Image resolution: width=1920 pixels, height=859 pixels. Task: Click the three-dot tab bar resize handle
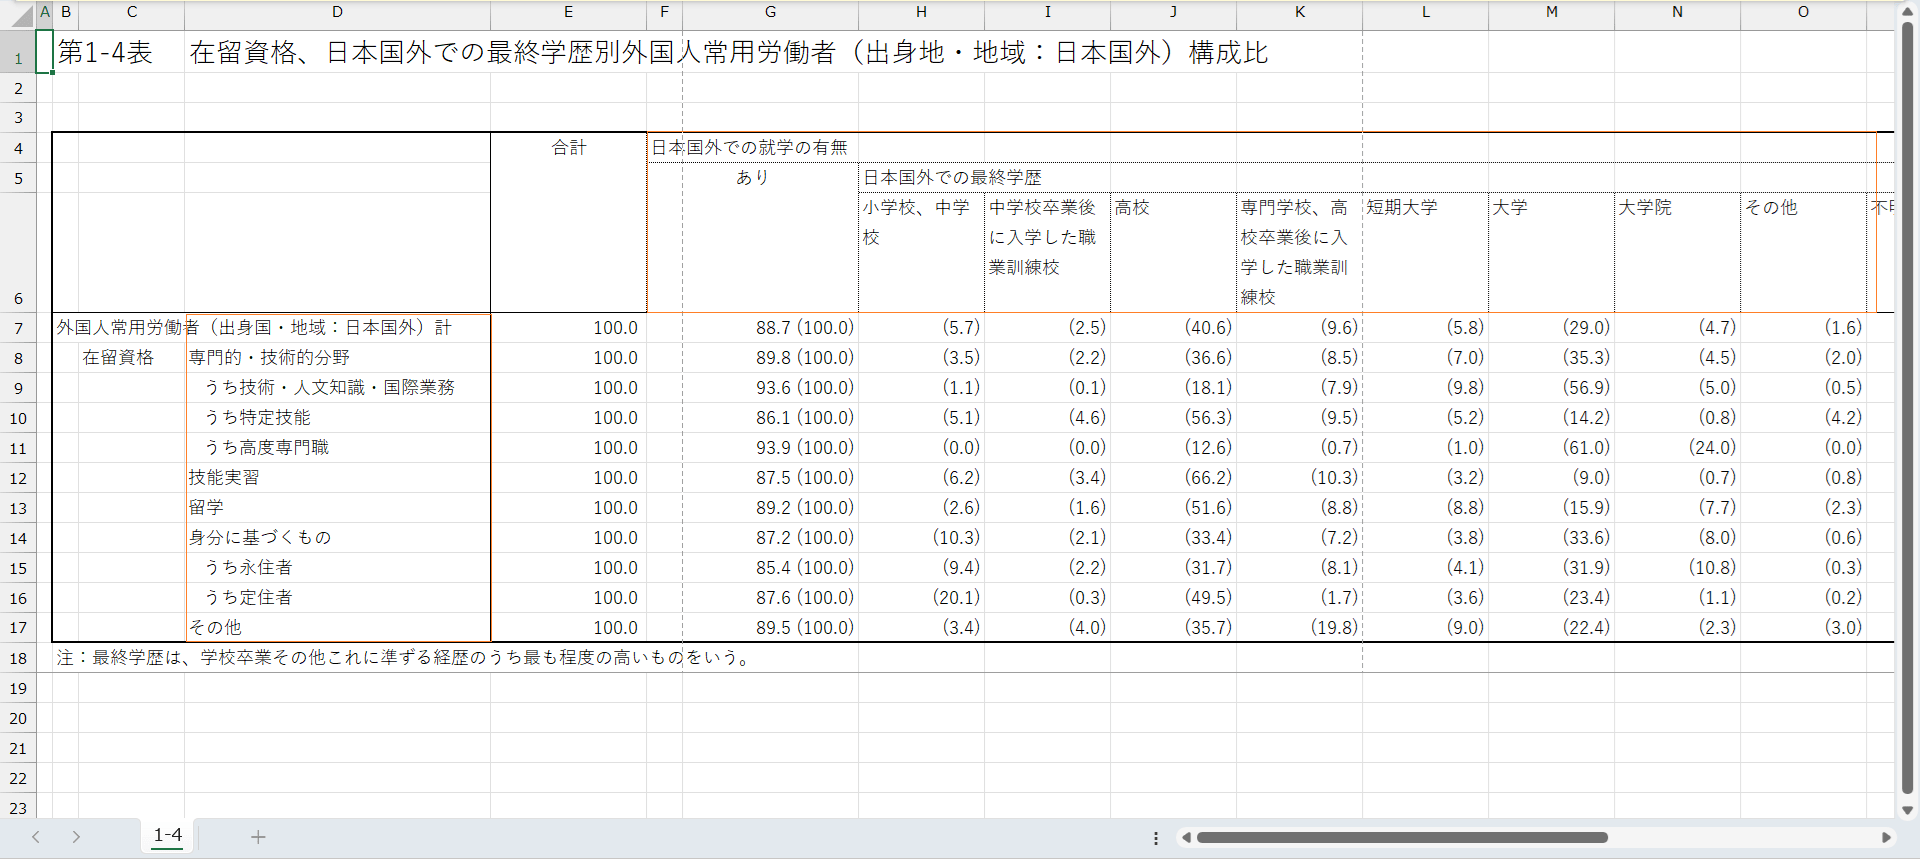coord(1156,838)
